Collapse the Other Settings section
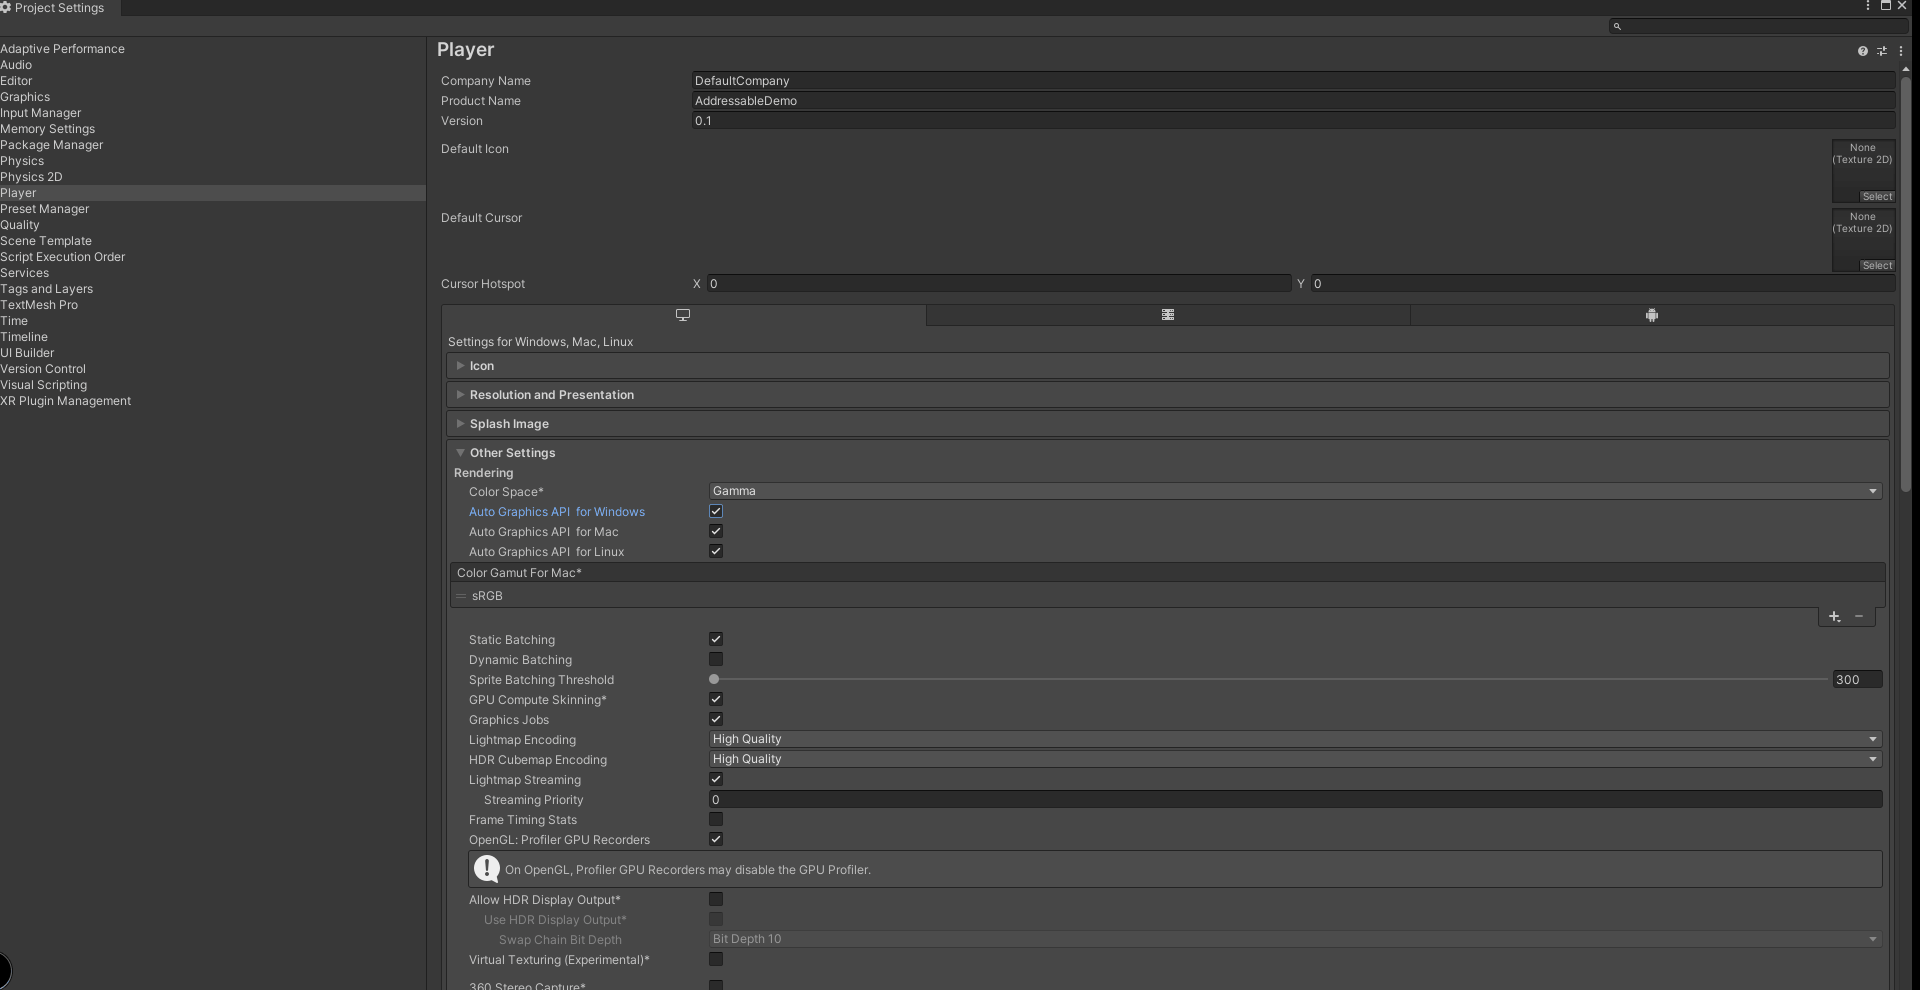Screen dimensions: 1920x990 coord(1167,453)
